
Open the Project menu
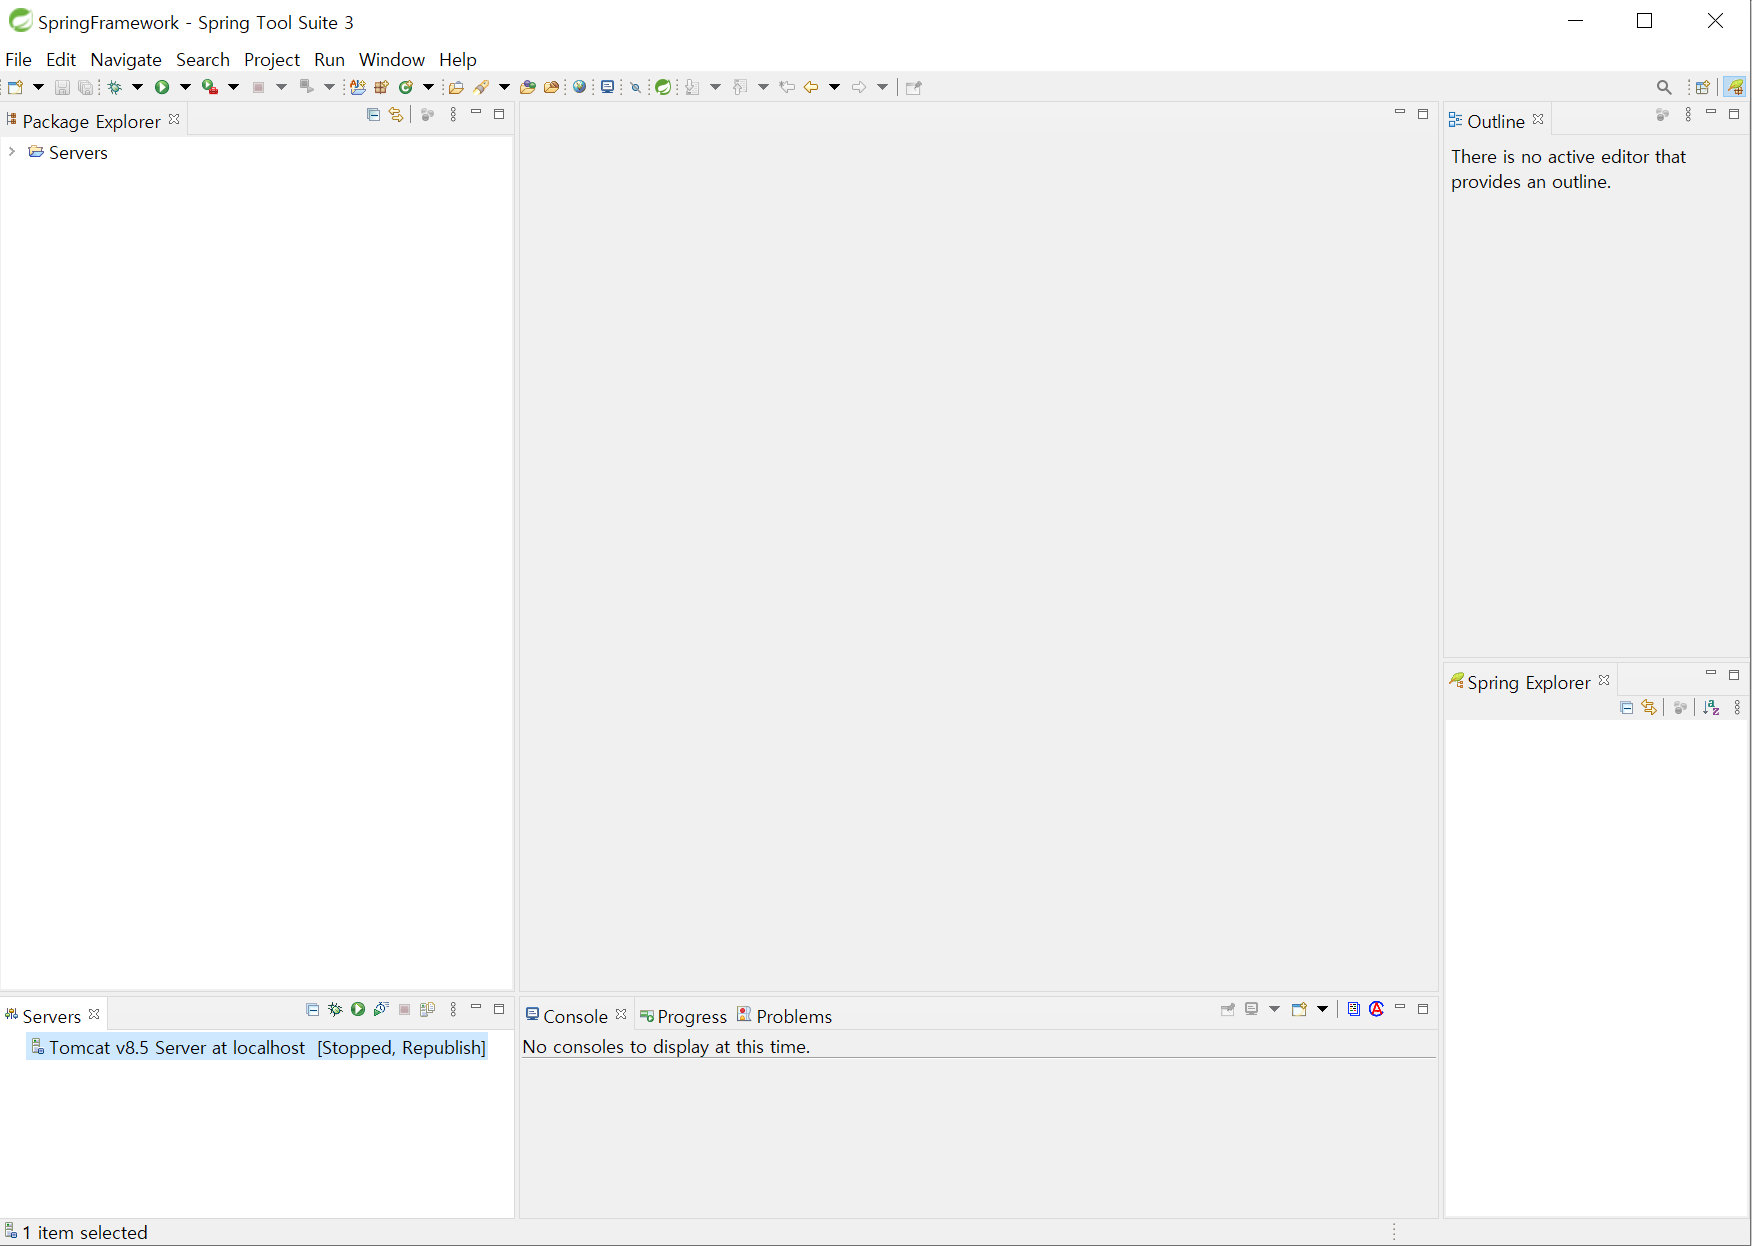pos(272,60)
